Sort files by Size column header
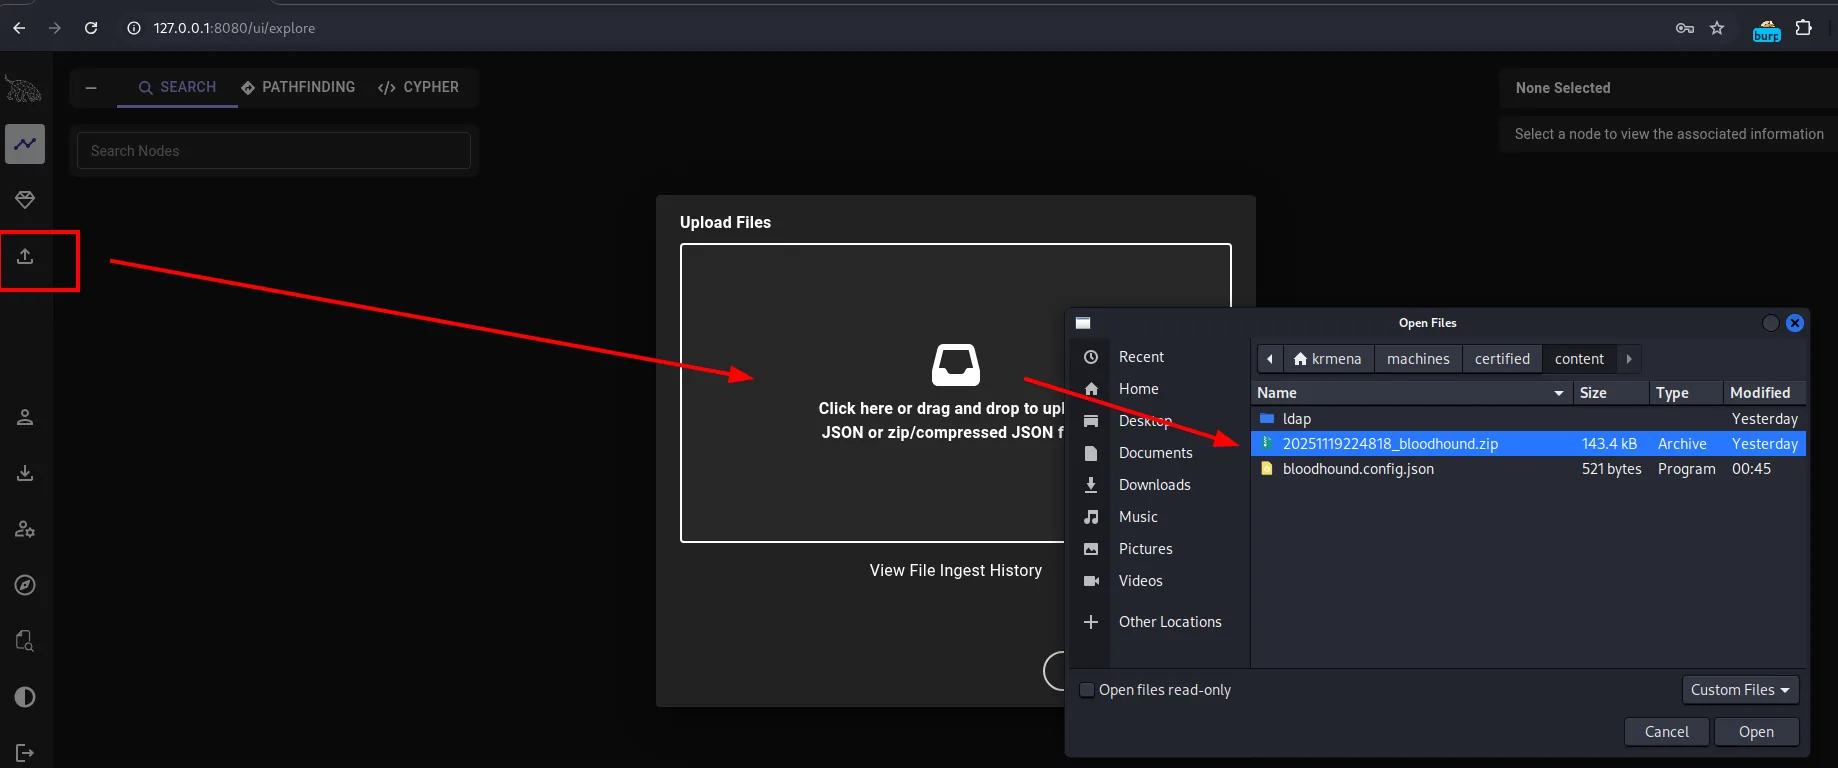The height and width of the screenshot is (768, 1838). pos(1610,393)
